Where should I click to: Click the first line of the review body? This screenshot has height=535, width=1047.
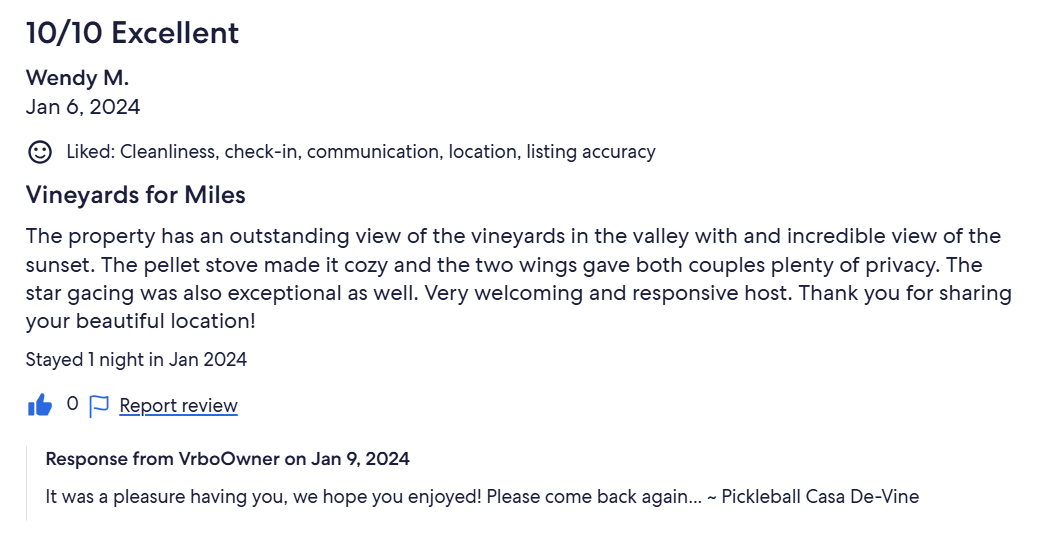pyautogui.click(x=513, y=236)
